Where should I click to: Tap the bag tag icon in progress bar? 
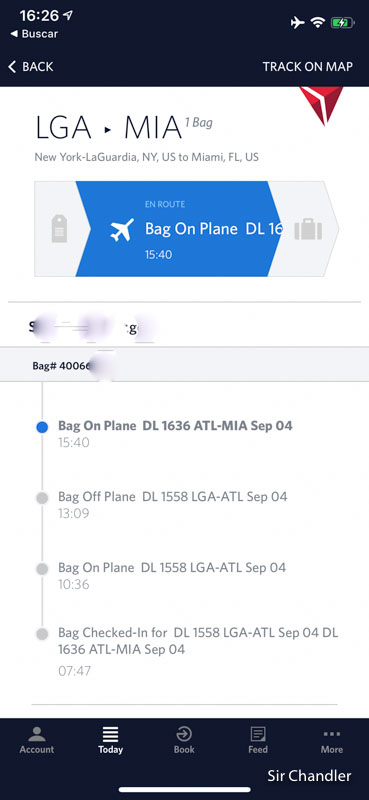pyautogui.click(x=59, y=229)
